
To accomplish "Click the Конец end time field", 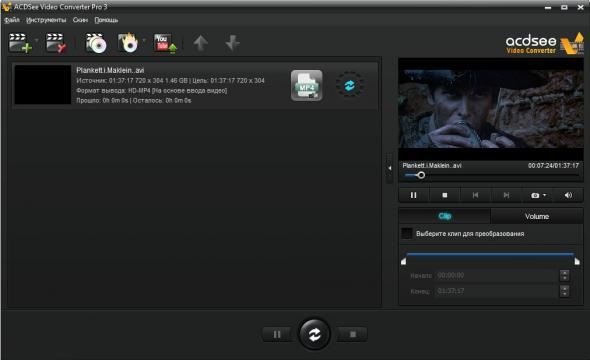I will click(497, 291).
